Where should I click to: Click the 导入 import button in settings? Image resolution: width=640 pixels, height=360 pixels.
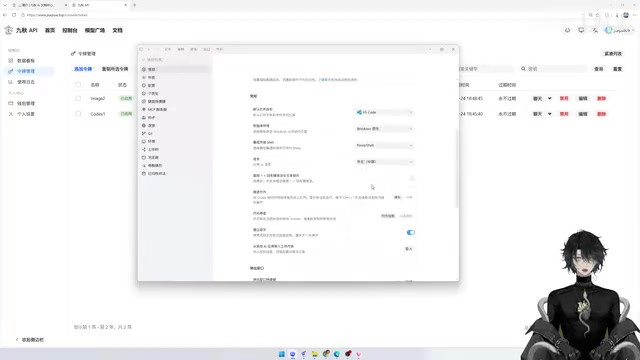[x=409, y=249]
